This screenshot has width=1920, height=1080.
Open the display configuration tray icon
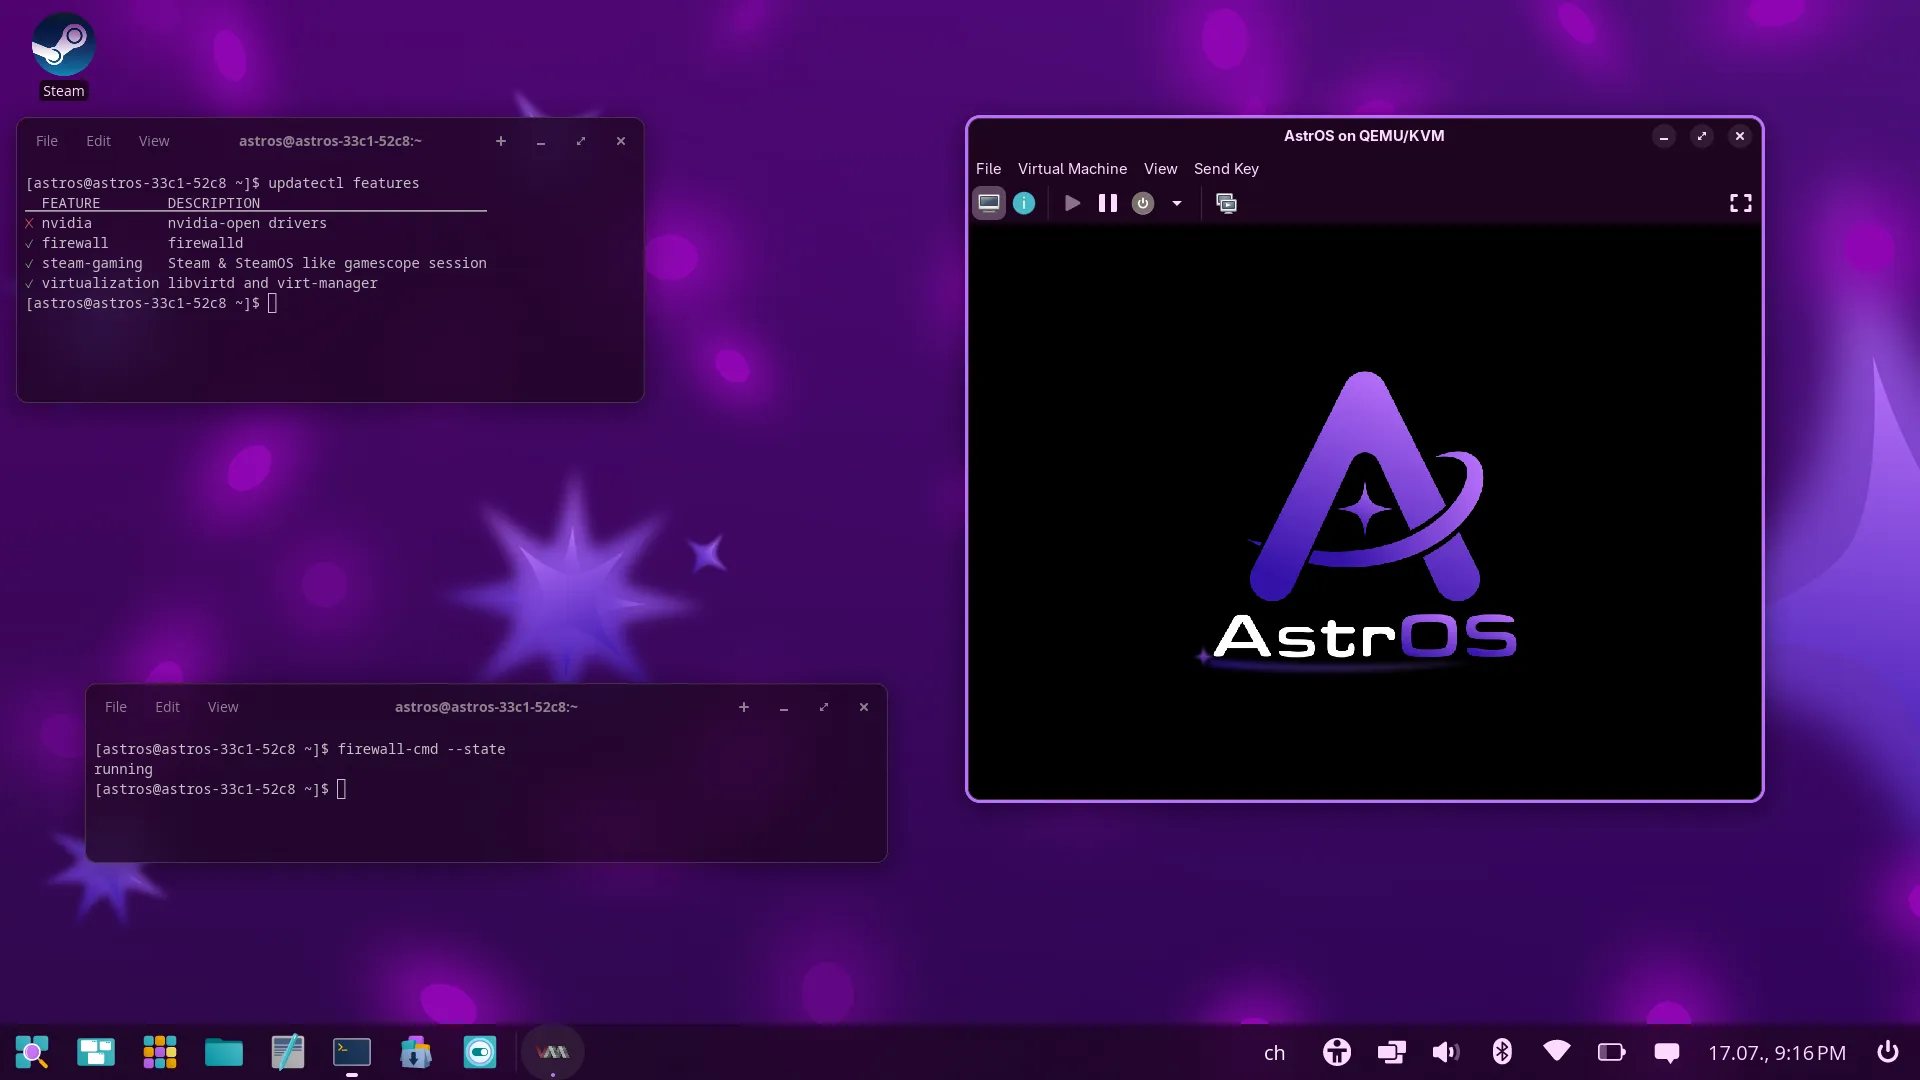[1391, 1052]
